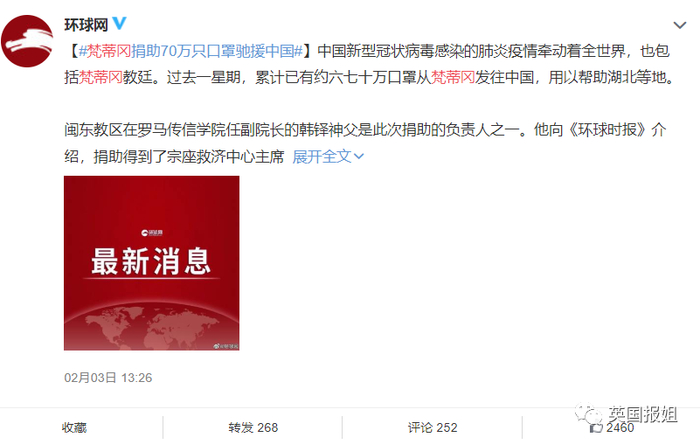The height and width of the screenshot is (445, 700).
Task: Click red 梵蒂冈 keyword before 发往中国
Action: pyautogui.click(x=453, y=78)
